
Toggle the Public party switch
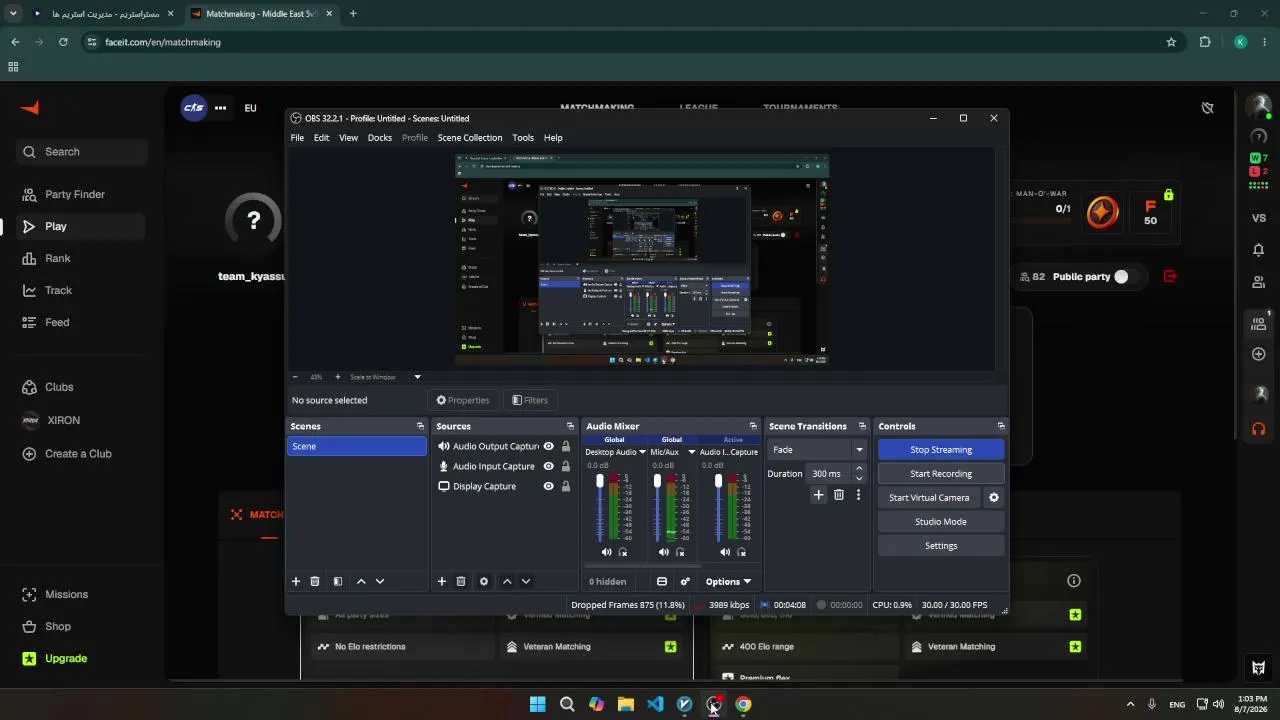[1128, 277]
